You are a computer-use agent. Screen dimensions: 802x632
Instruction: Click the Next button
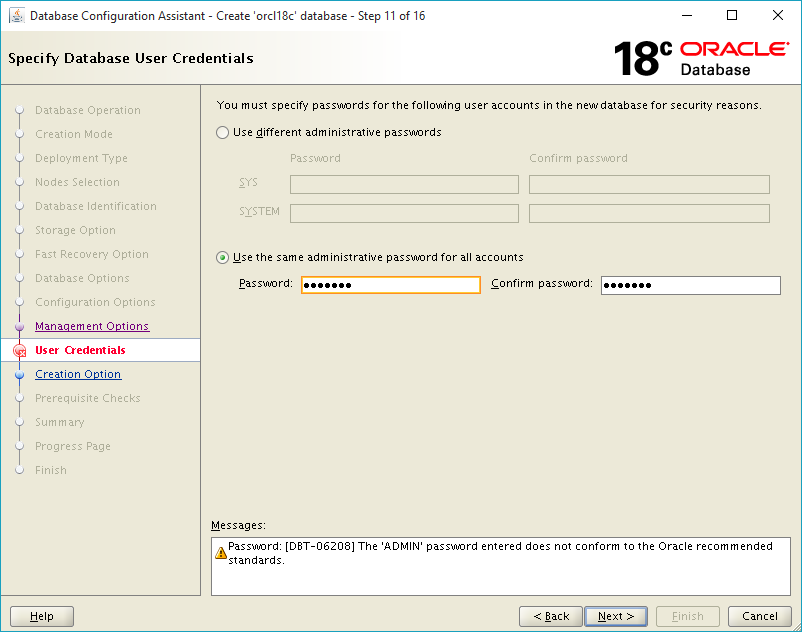coord(616,616)
